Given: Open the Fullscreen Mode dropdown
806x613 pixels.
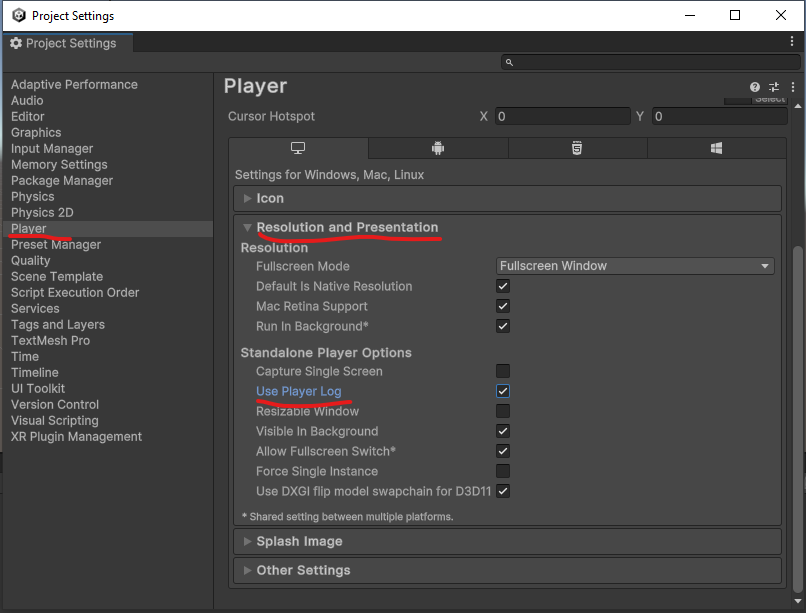Looking at the screenshot, I should pyautogui.click(x=636, y=266).
